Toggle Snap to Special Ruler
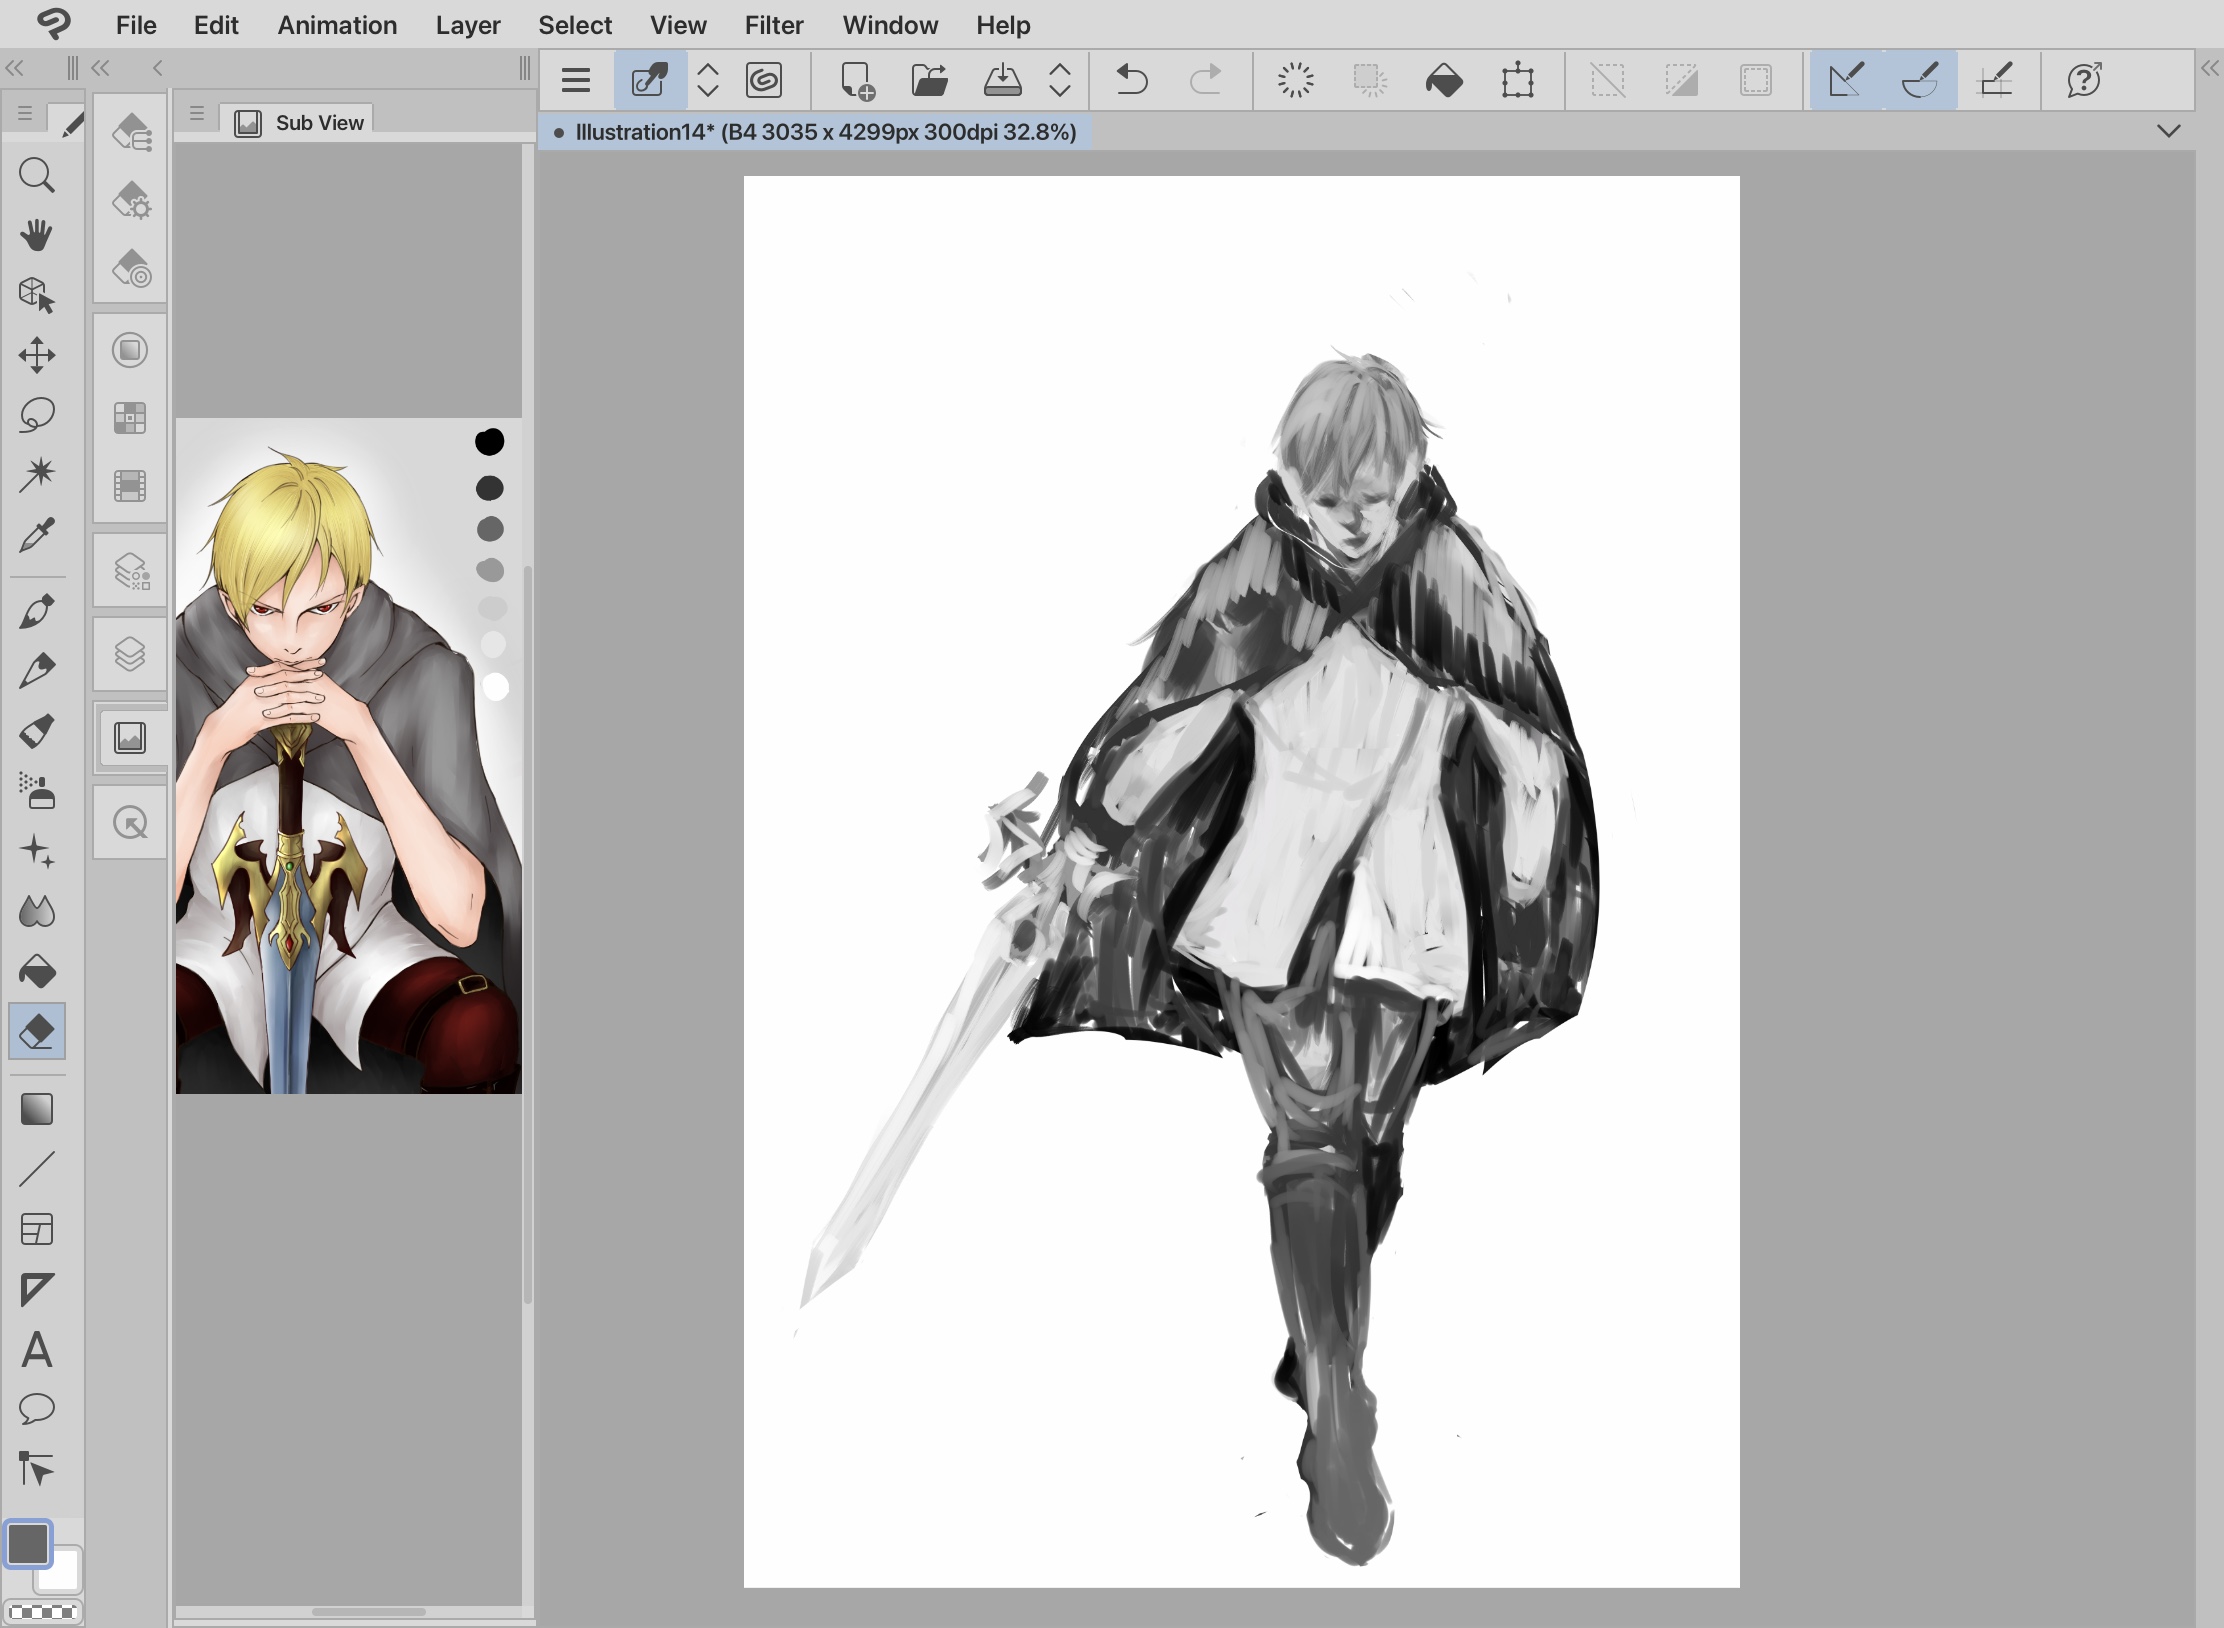2224x1628 pixels. 1920,80
